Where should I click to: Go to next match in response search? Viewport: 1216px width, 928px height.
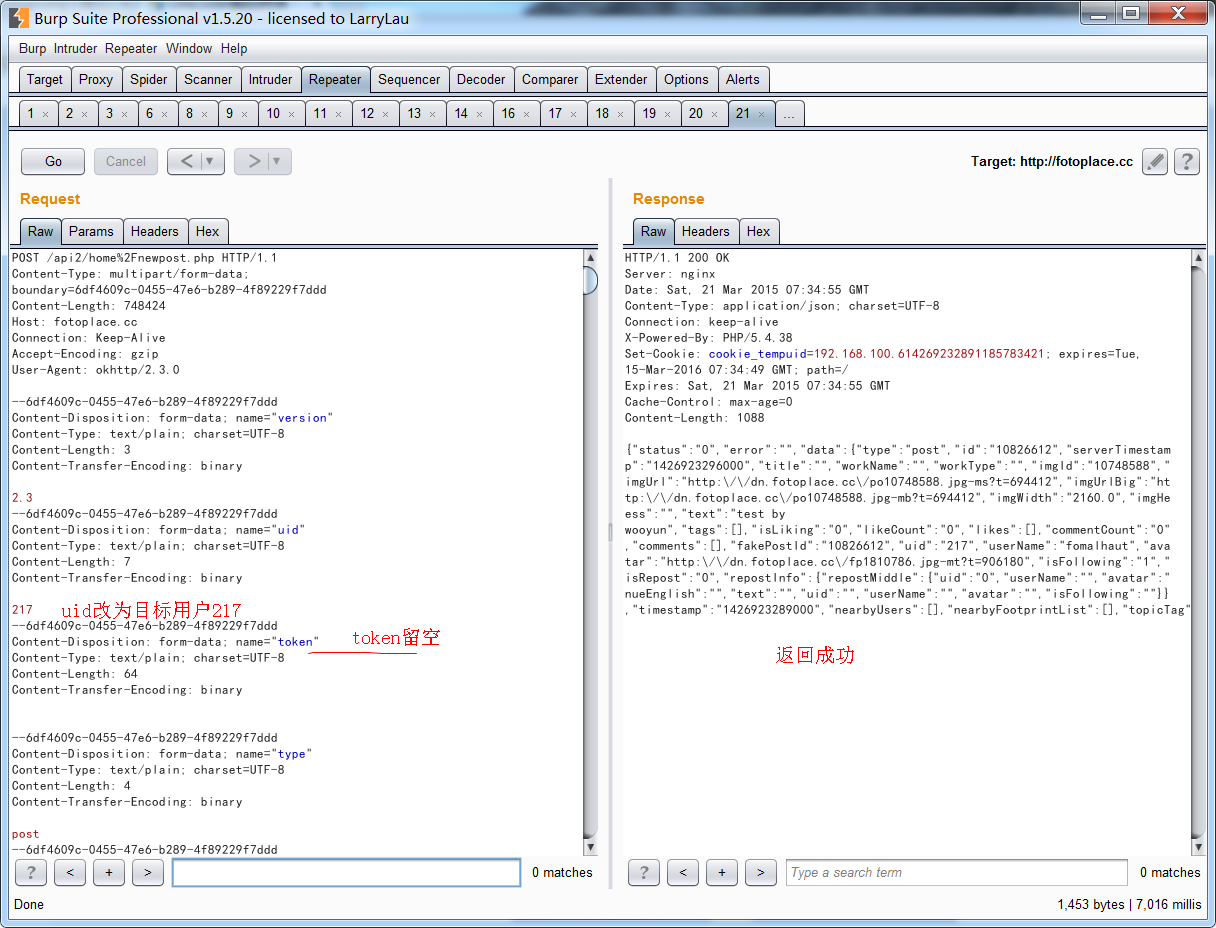click(761, 872)
